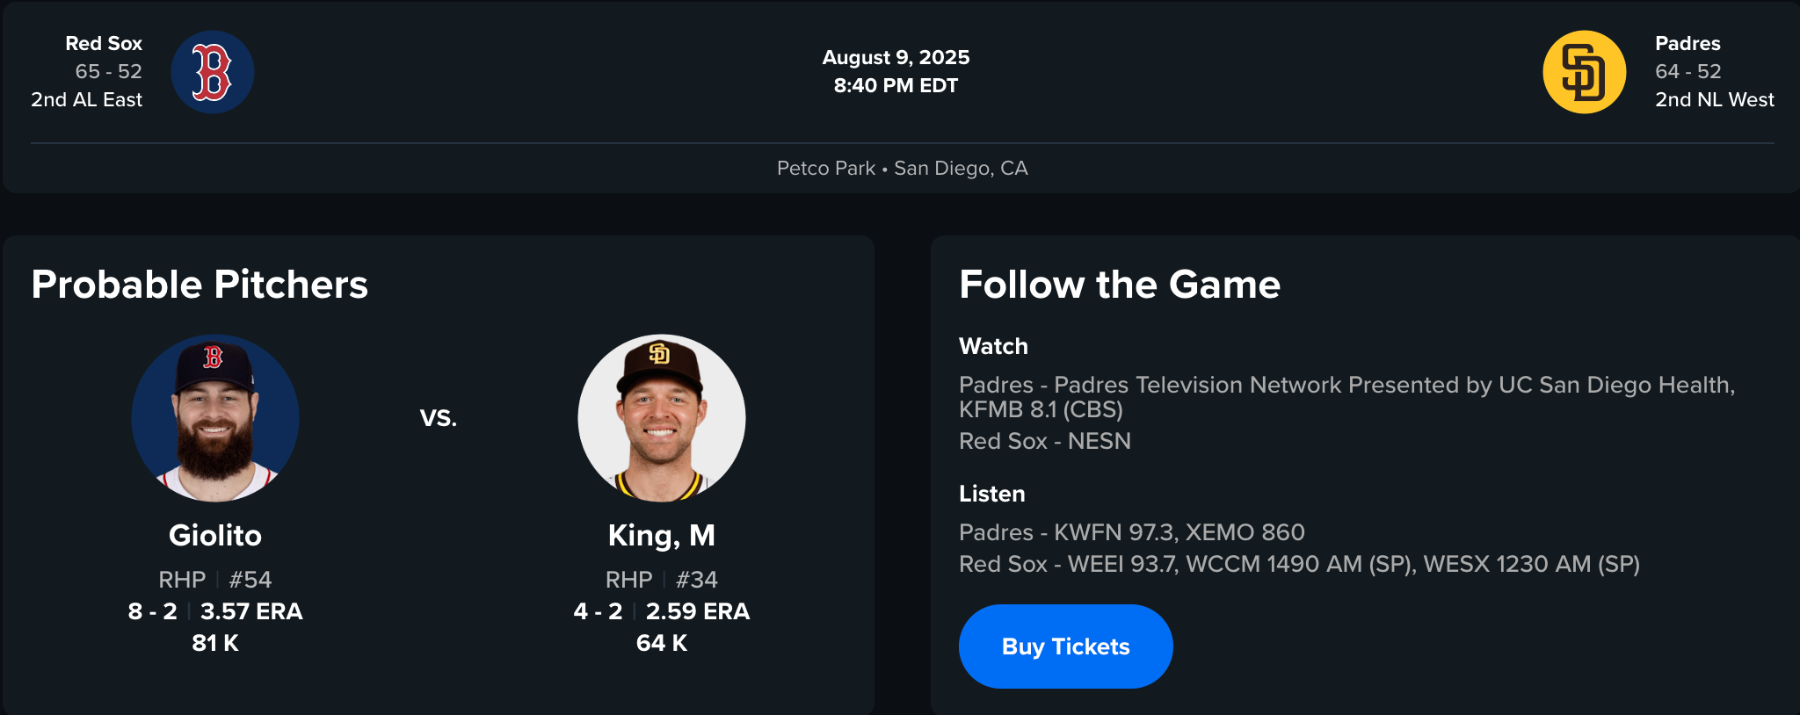The height and width of the screenshot is (715, 1800).
Task: Click the Red Sox 65 - 52 record
Action: (108, 71)
